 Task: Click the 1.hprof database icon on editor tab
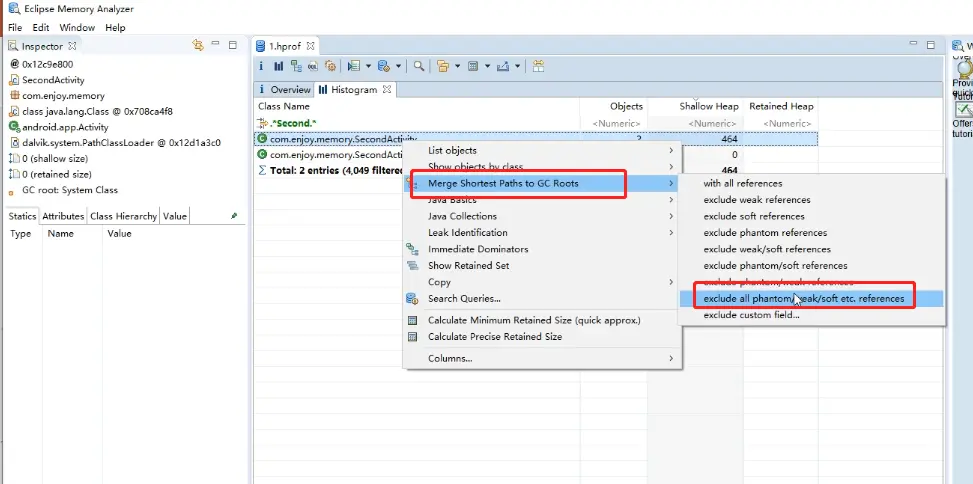[x=261, y=45]
